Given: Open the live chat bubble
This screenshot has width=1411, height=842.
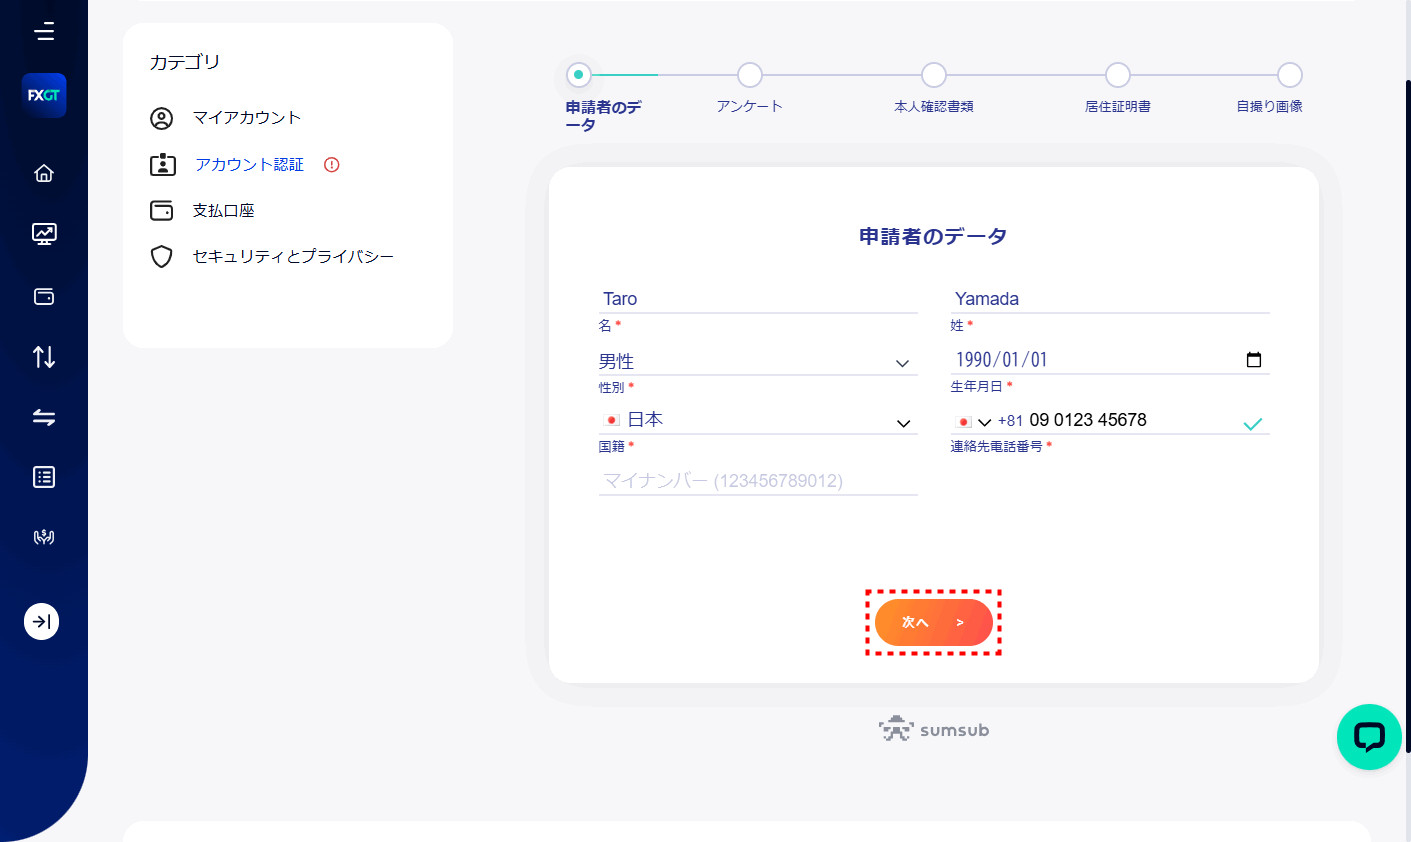Looking at the screenshot, I should [x=1369, y=737].
